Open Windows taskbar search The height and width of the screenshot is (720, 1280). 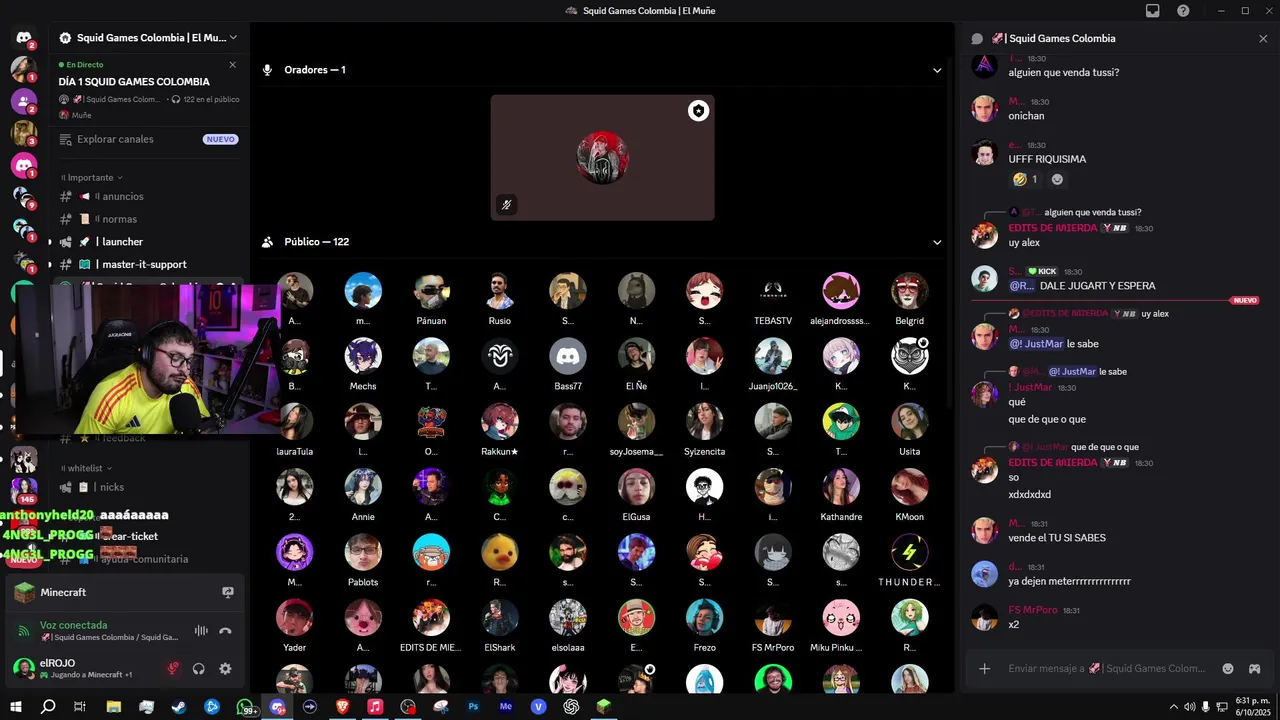[x=48, y=706]
